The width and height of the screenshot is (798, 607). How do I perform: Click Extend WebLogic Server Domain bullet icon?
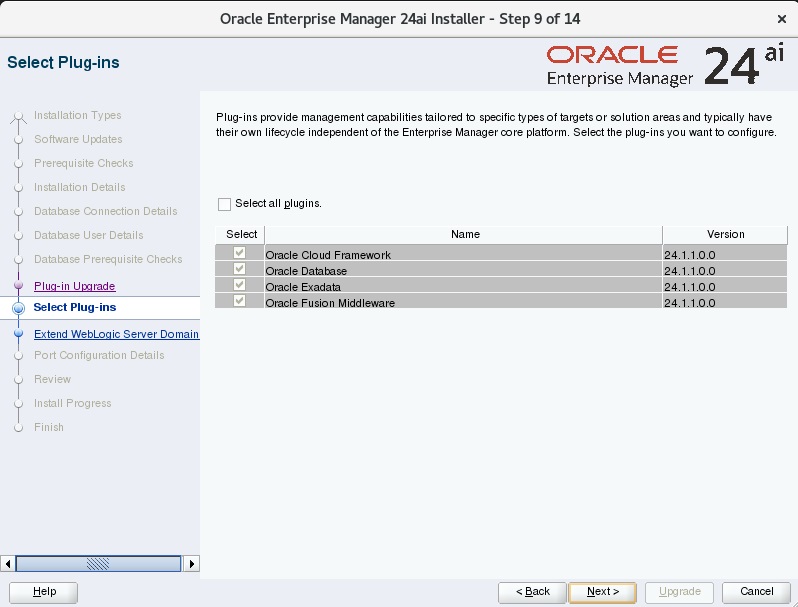tap(18, 333)
